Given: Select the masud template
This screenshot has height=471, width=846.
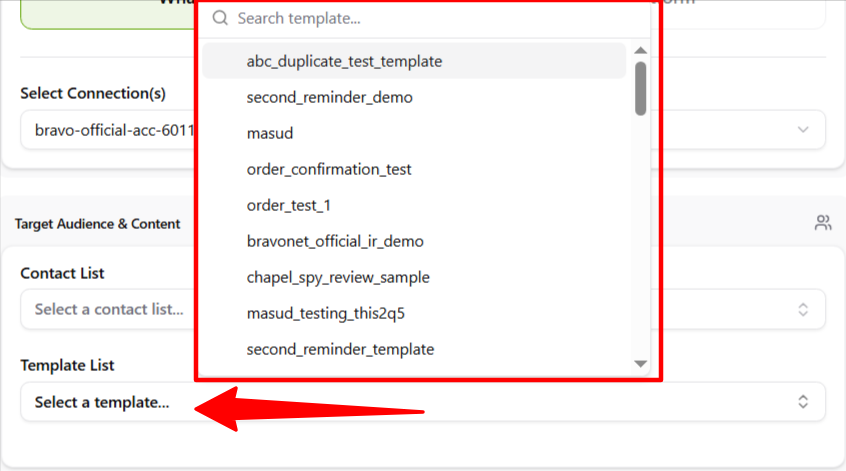Looking at the screenshot, I should pos(270,133).
